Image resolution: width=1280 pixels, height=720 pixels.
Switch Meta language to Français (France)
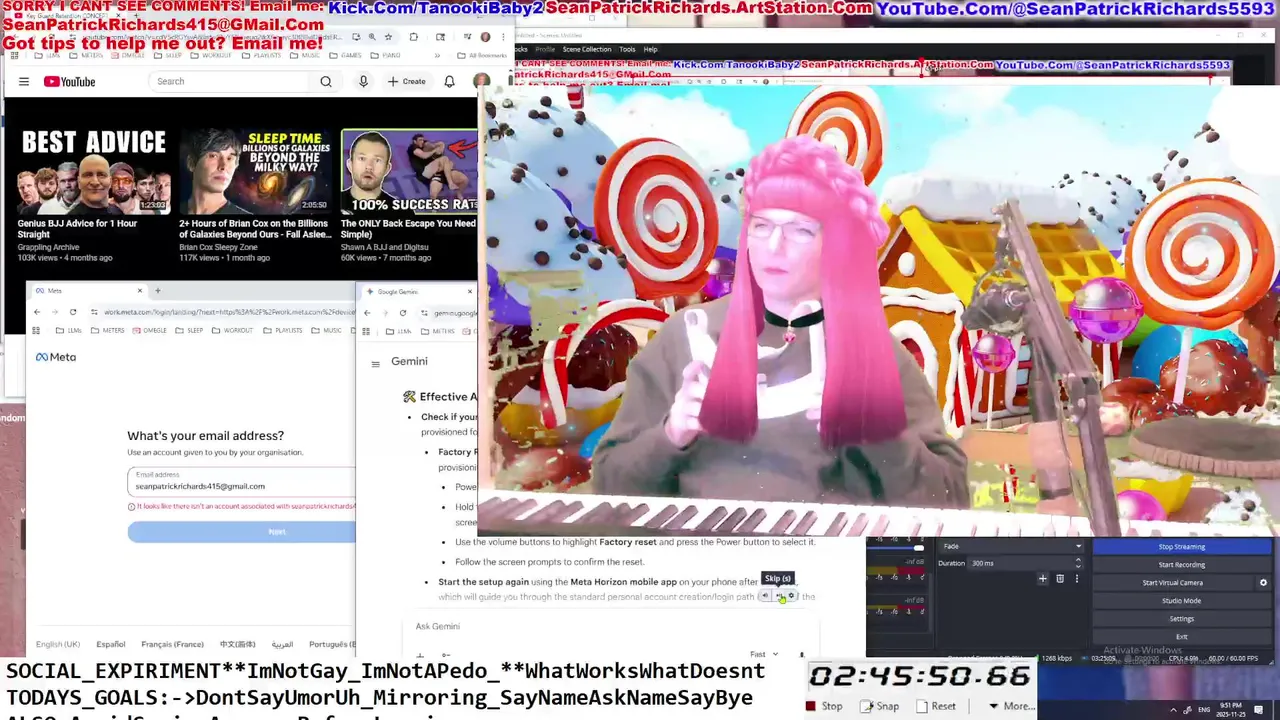coord(172,644)
